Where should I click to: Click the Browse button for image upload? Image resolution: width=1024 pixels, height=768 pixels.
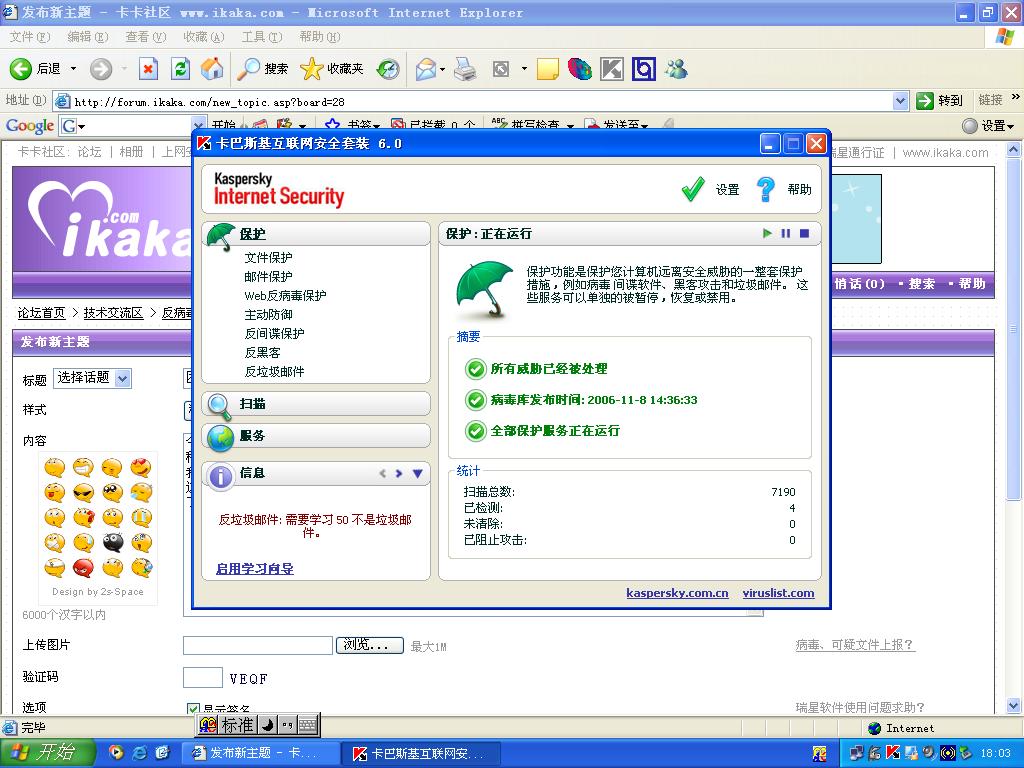[x=370, y=645]
